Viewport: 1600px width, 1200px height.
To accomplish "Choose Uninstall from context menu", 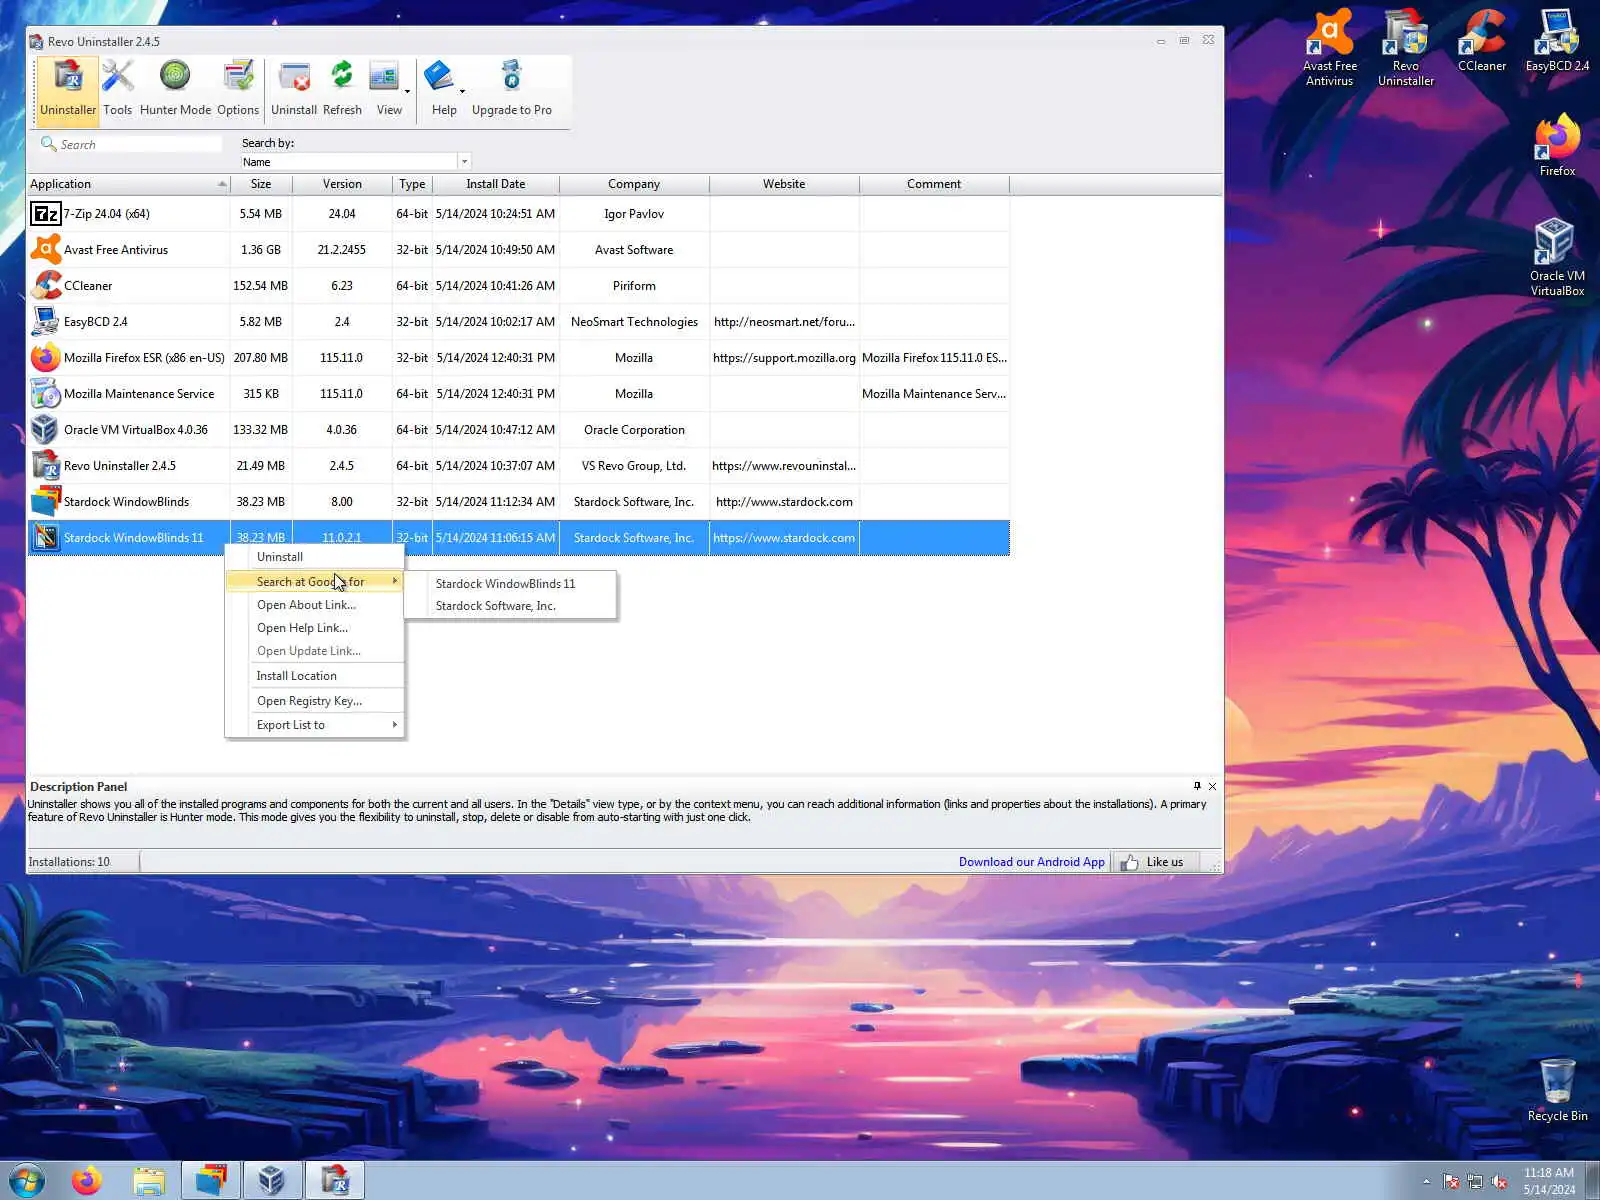I will (315, 557).
